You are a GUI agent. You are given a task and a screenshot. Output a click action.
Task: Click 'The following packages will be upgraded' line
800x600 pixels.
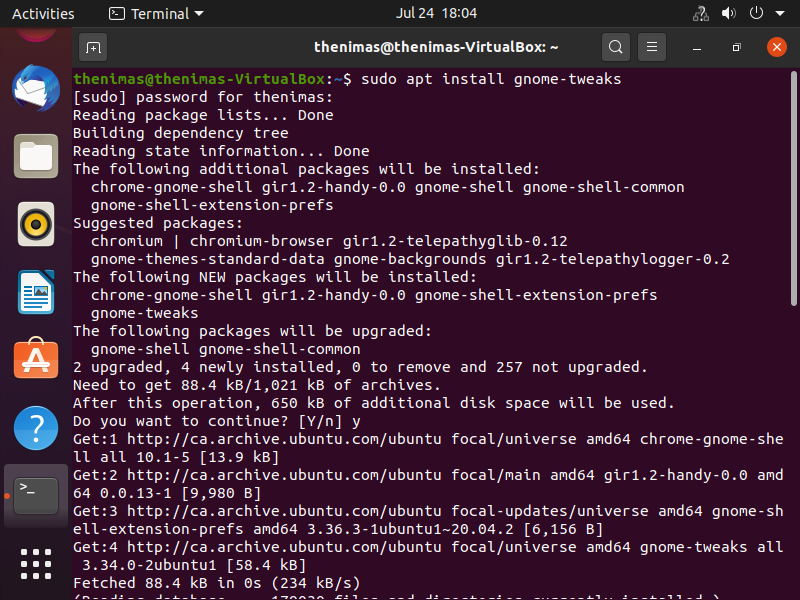coord(253,331)
